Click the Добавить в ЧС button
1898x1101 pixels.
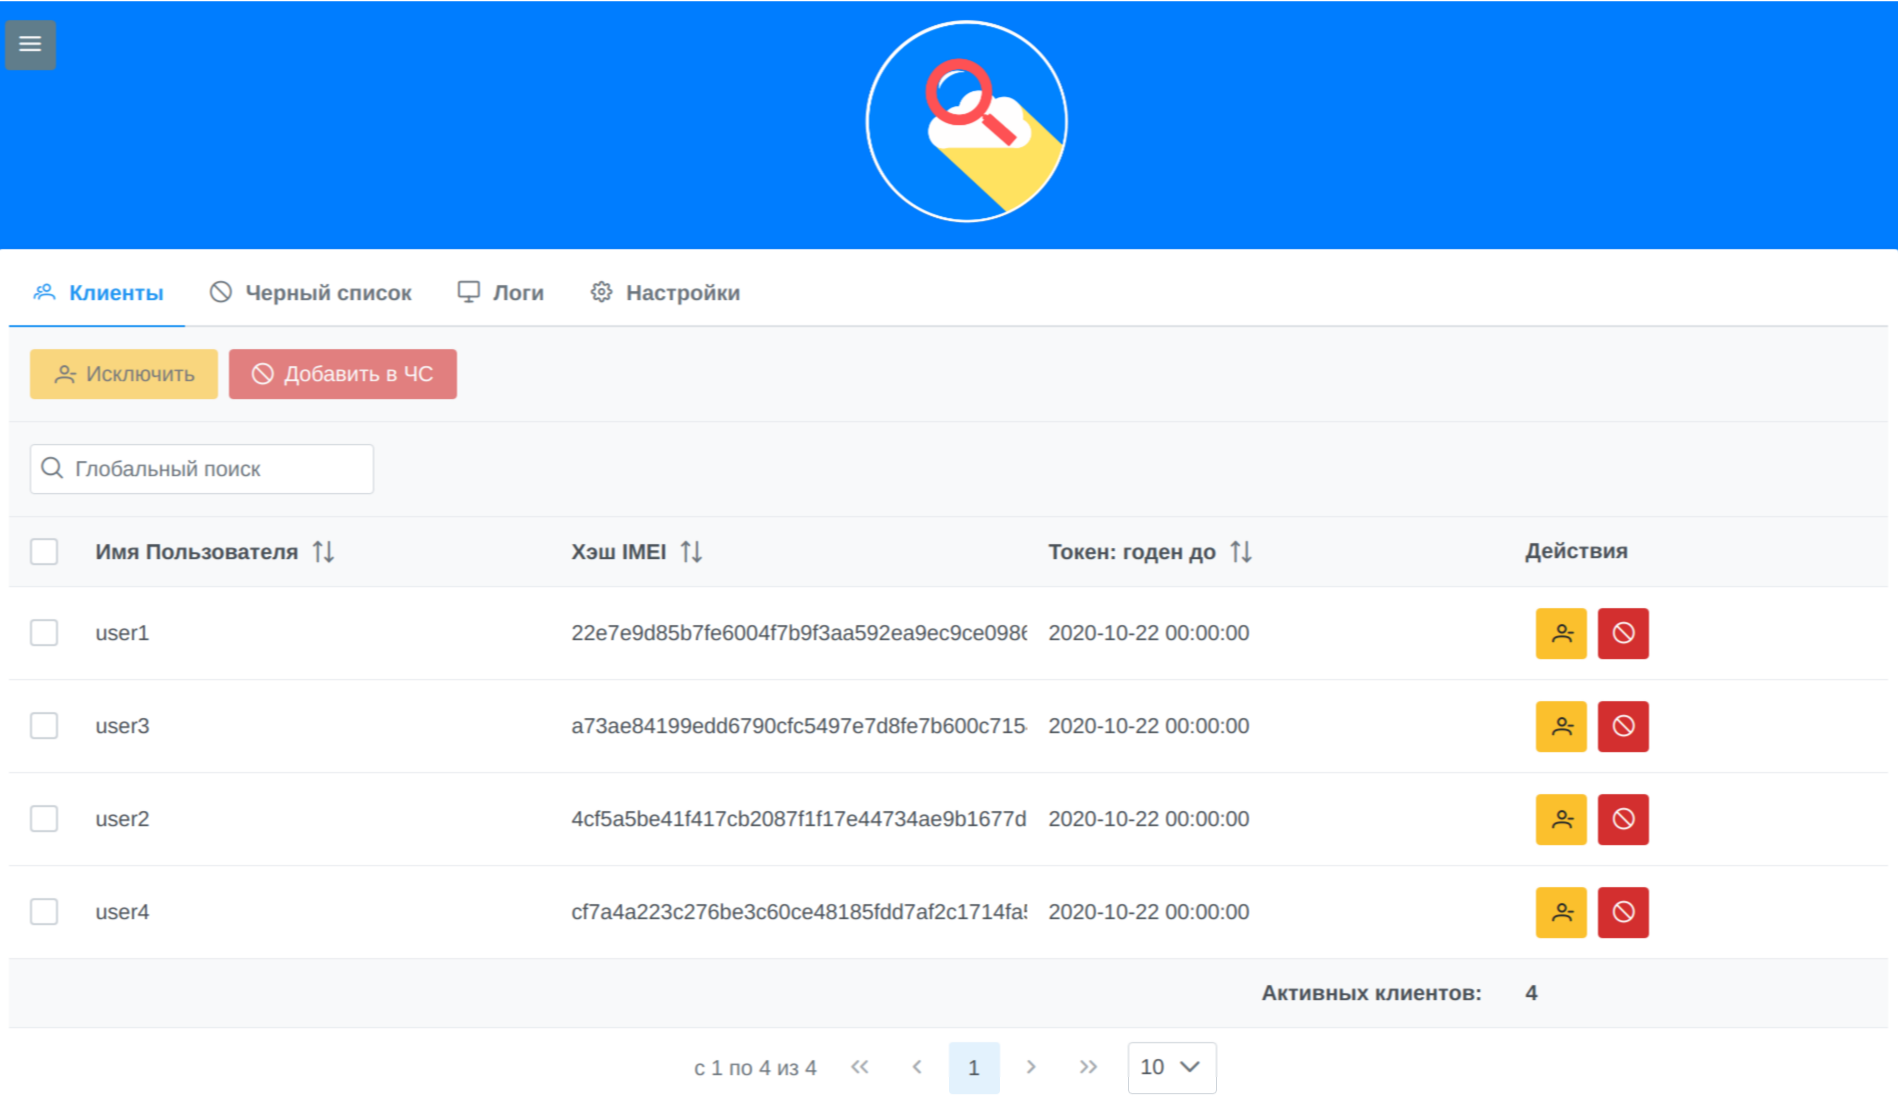point(343,374)
